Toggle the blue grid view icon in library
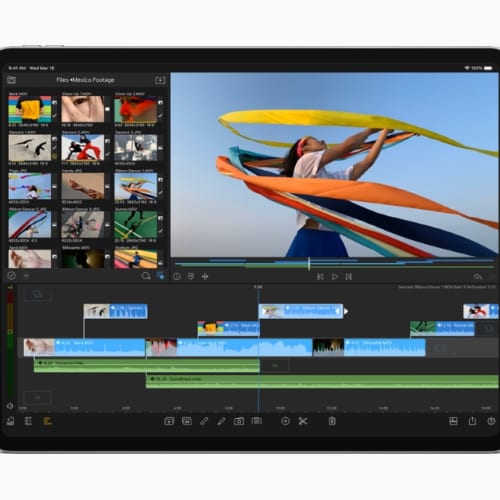Image resolution: width=500 pixels, height=500 pixels. (161, 276)
